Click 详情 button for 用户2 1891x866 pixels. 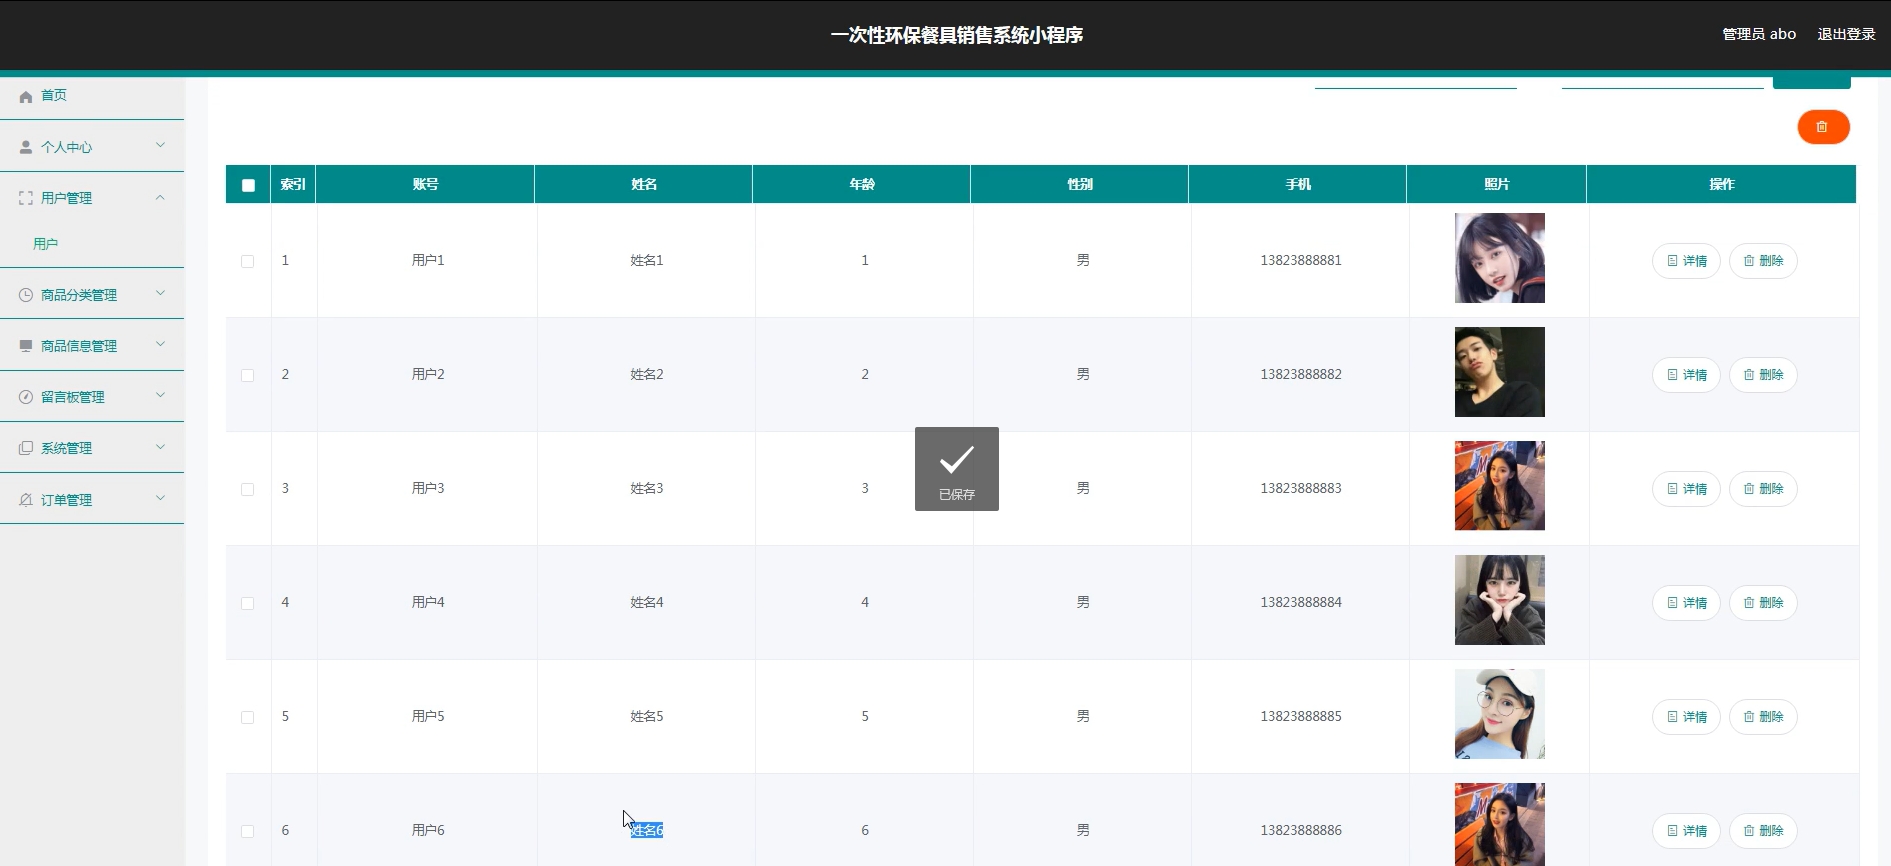(x=1686, y=375)
